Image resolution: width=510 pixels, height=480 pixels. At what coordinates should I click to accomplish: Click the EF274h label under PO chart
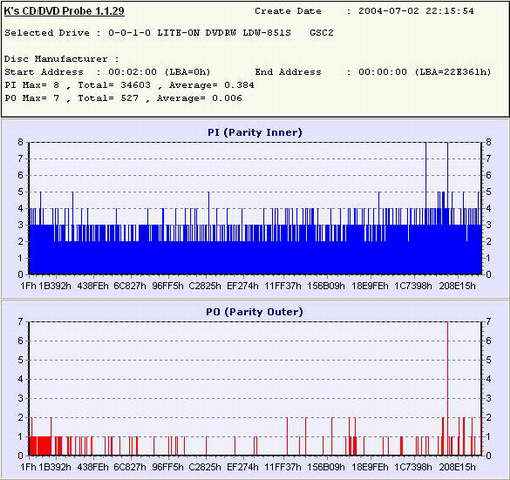coord(242,467)
